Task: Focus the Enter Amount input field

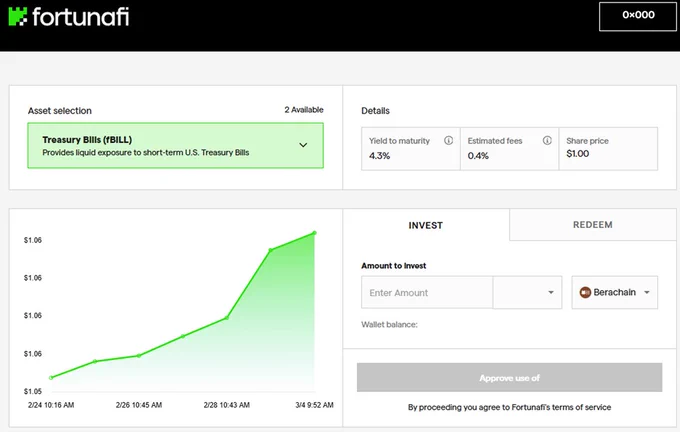Action: pos(427,292)
